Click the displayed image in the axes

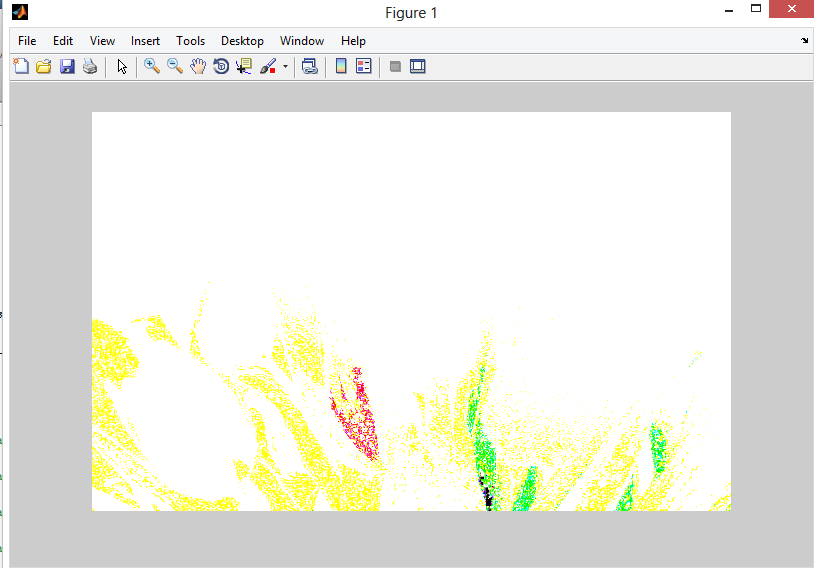(412, 311)
